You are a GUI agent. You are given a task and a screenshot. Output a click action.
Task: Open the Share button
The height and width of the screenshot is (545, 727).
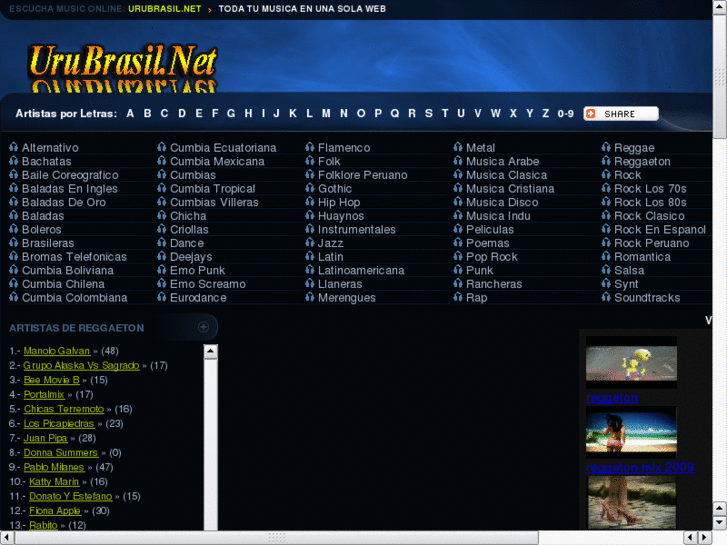(621, 114)
